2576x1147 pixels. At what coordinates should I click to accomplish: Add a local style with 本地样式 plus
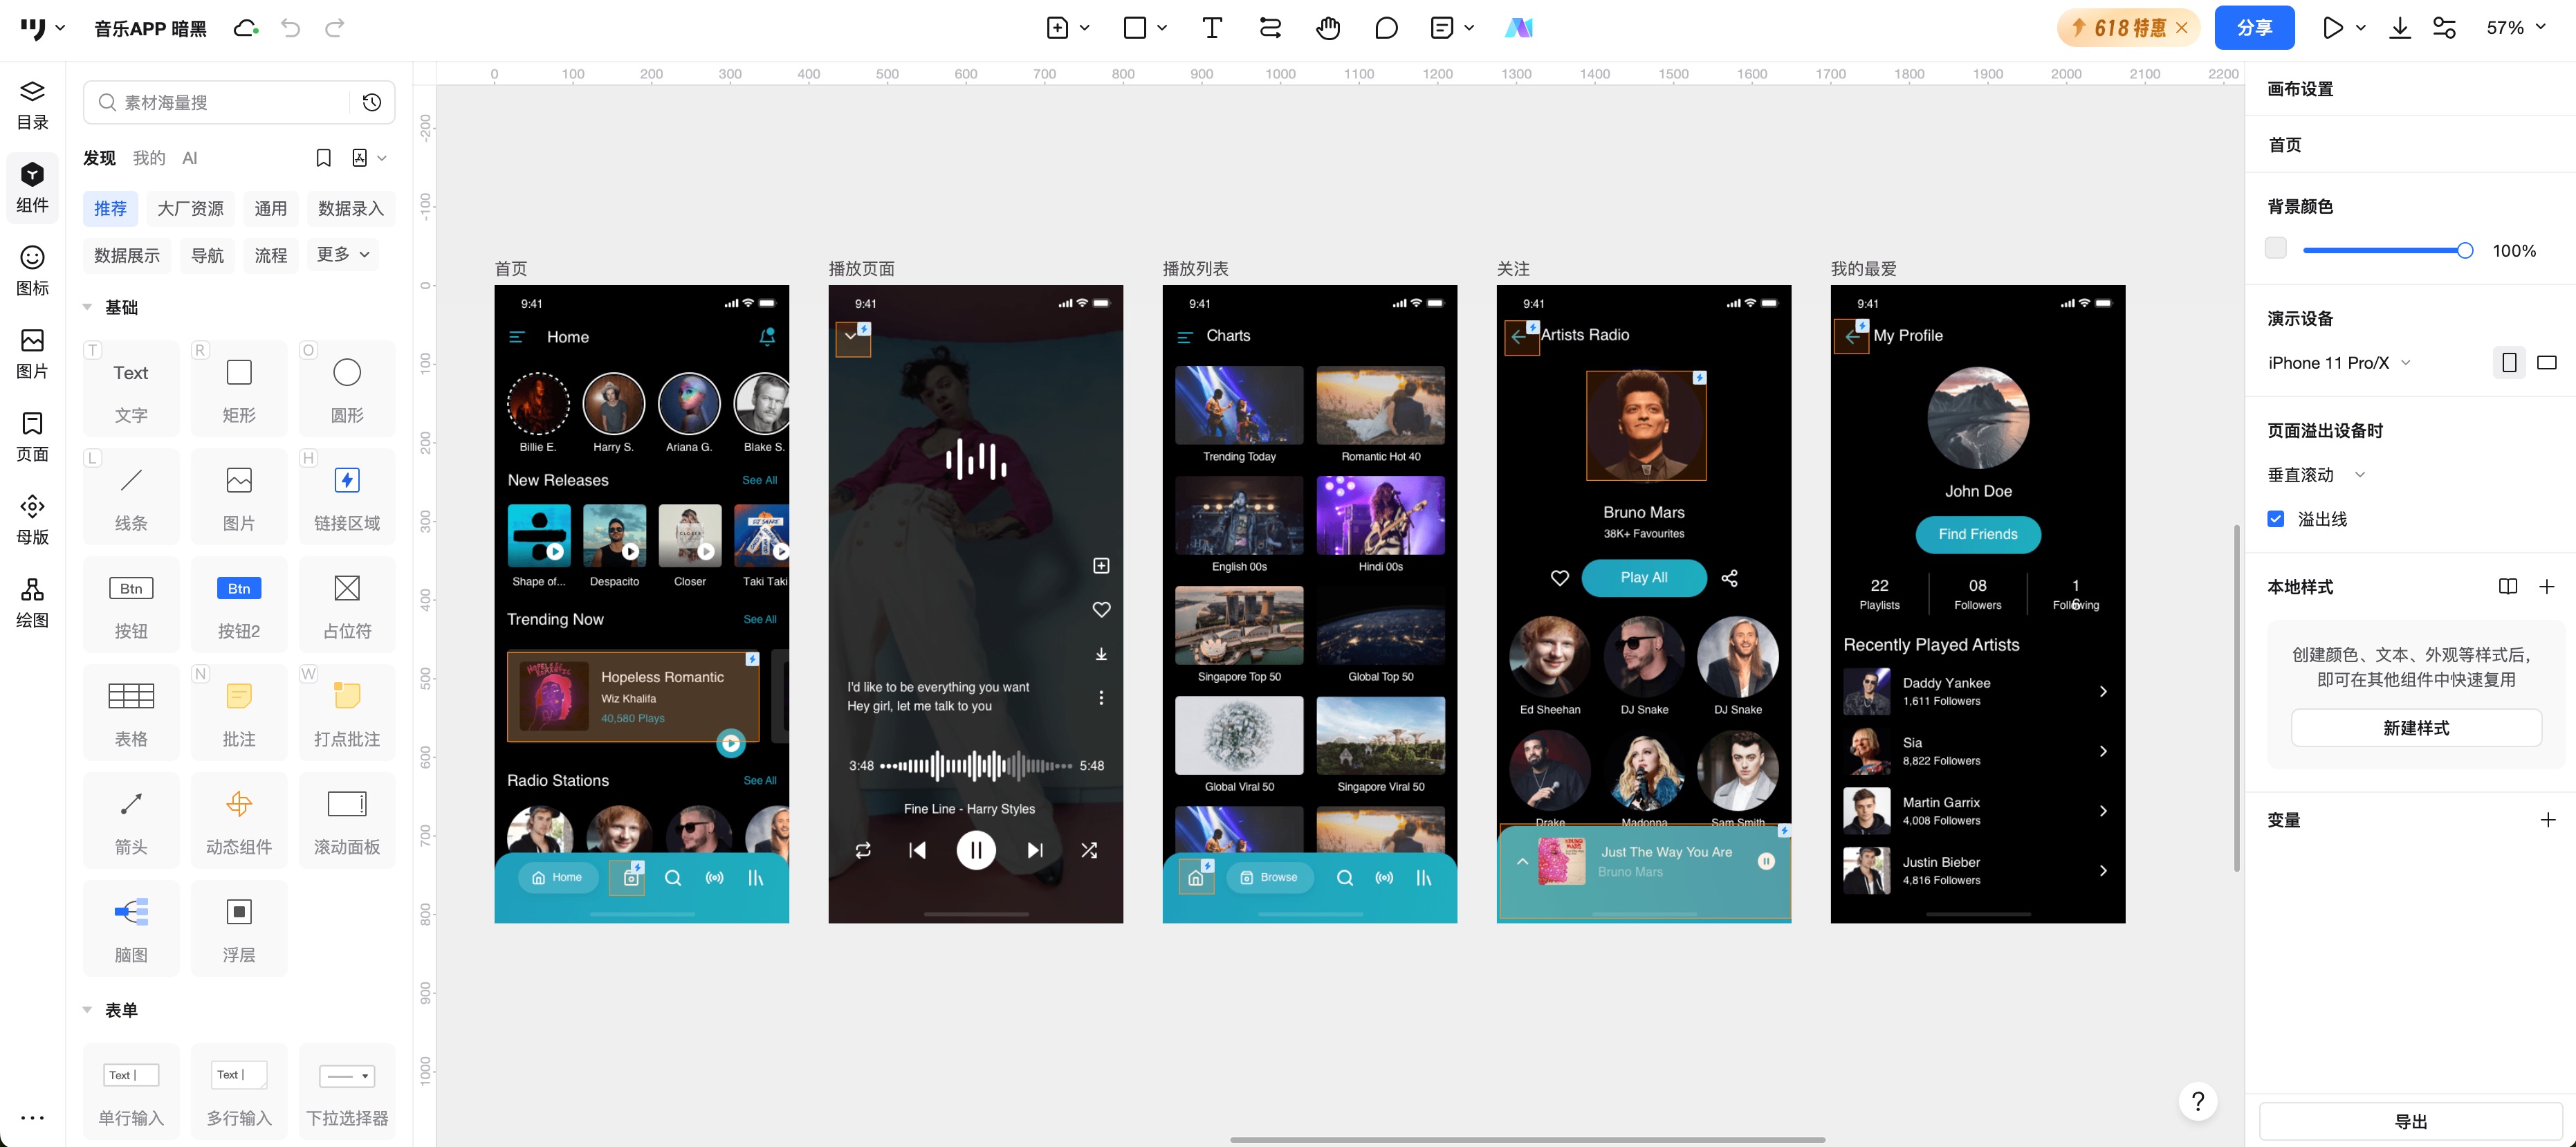(x=2547, y=586)
